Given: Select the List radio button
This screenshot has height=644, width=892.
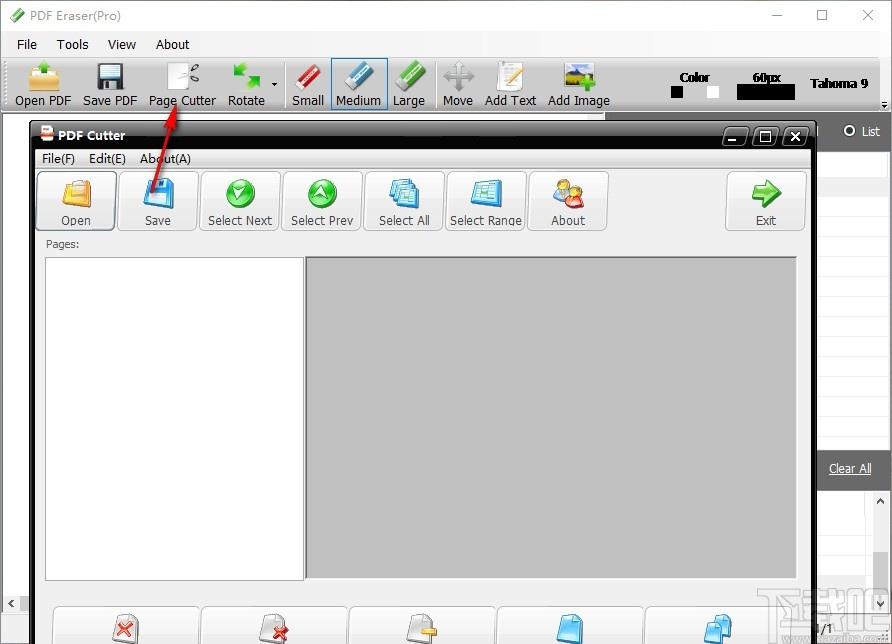Looking at the screenshot, I should click(x=849, y=131).
